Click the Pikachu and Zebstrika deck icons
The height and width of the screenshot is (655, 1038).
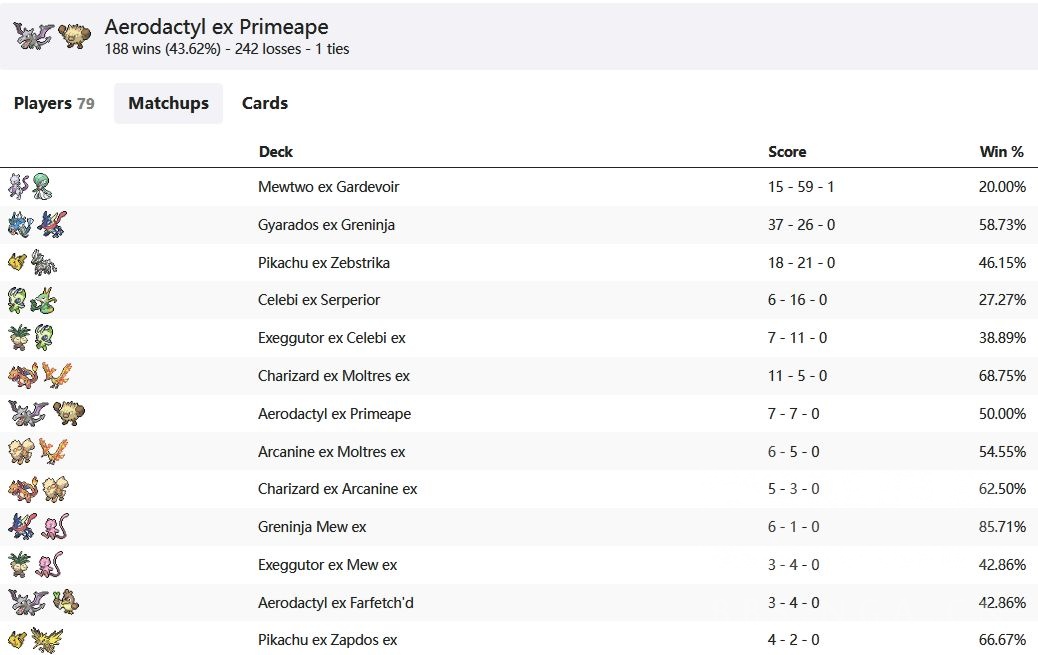point(32,263)
